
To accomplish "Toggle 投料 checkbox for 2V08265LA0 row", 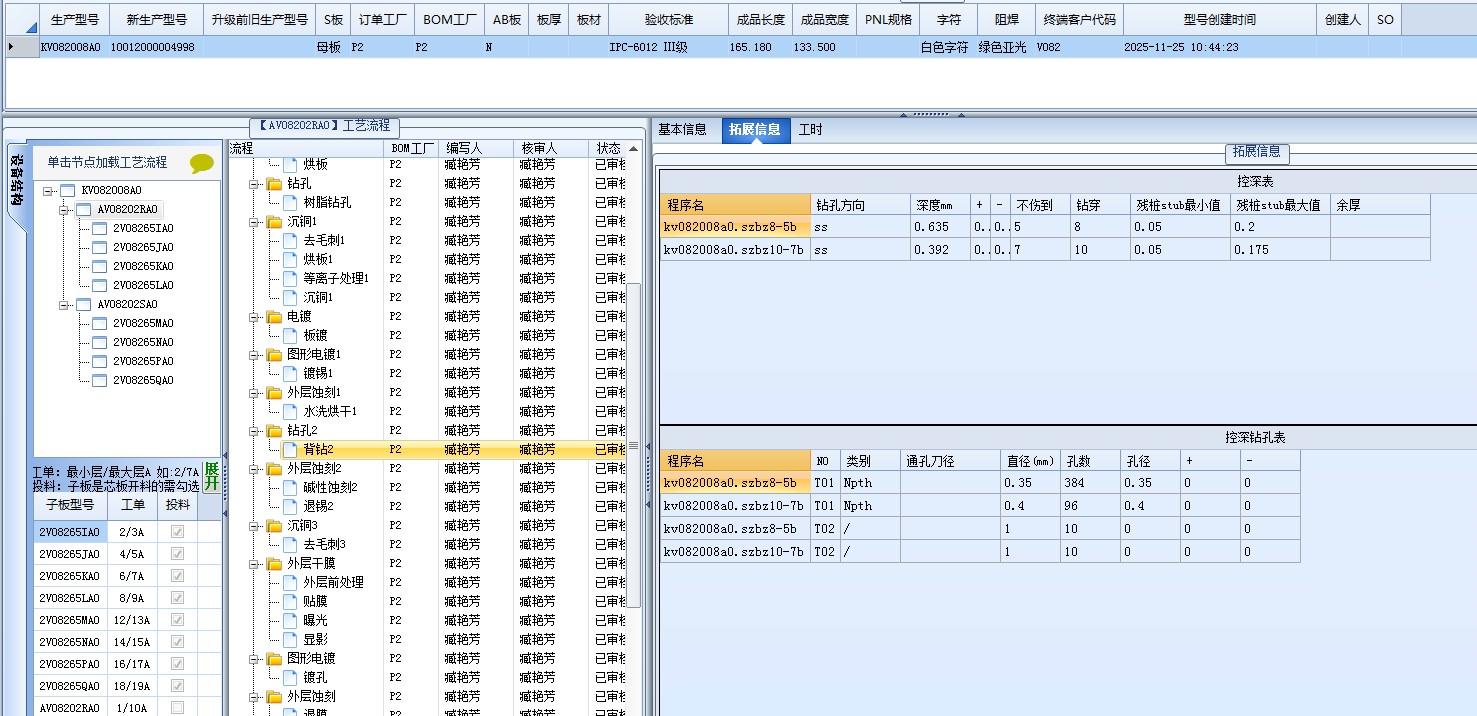I will click(177, 598).
